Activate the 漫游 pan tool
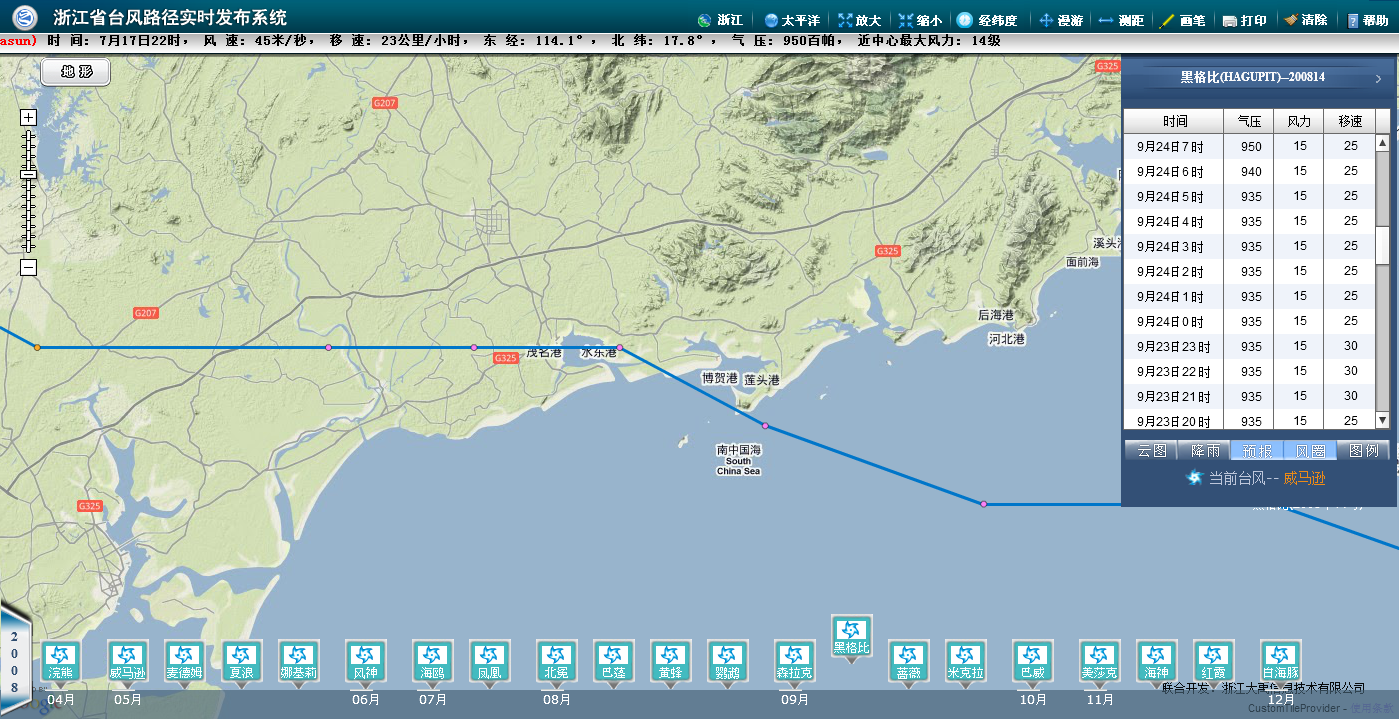The image size is (1399, 719). click(1060, 20)
